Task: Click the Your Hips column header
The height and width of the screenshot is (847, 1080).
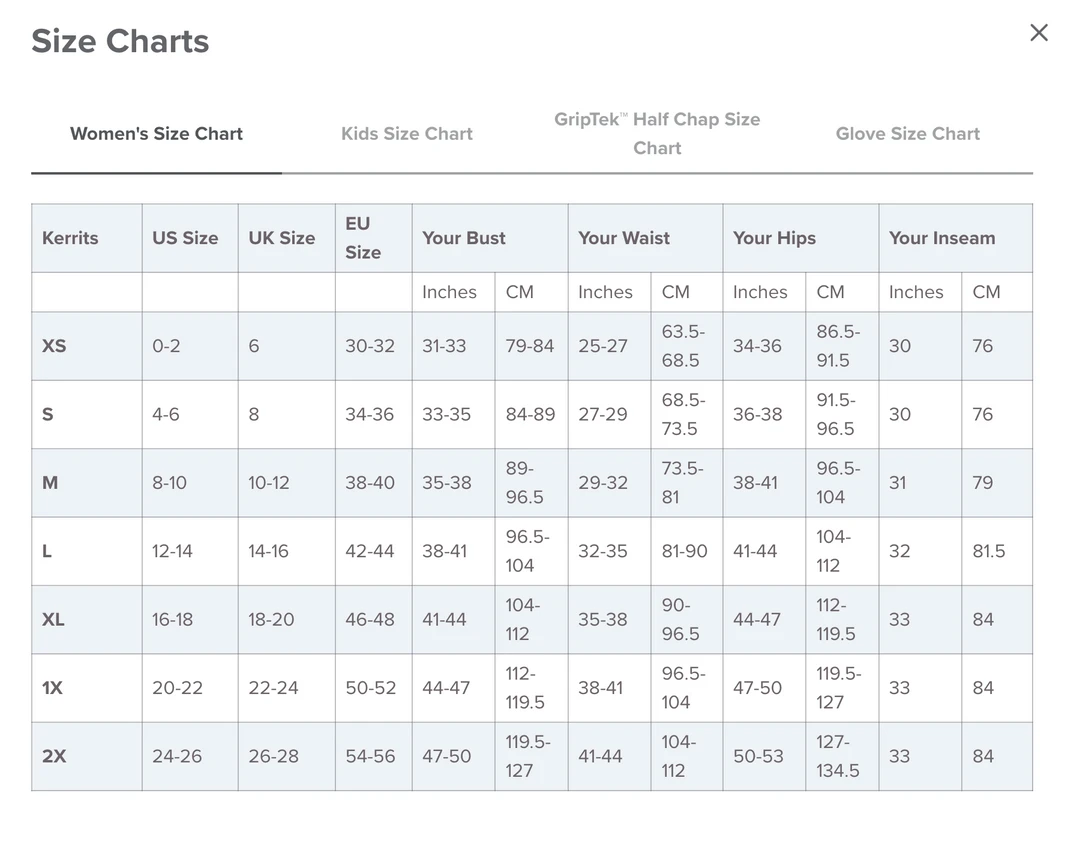Action: click(774, 238)
